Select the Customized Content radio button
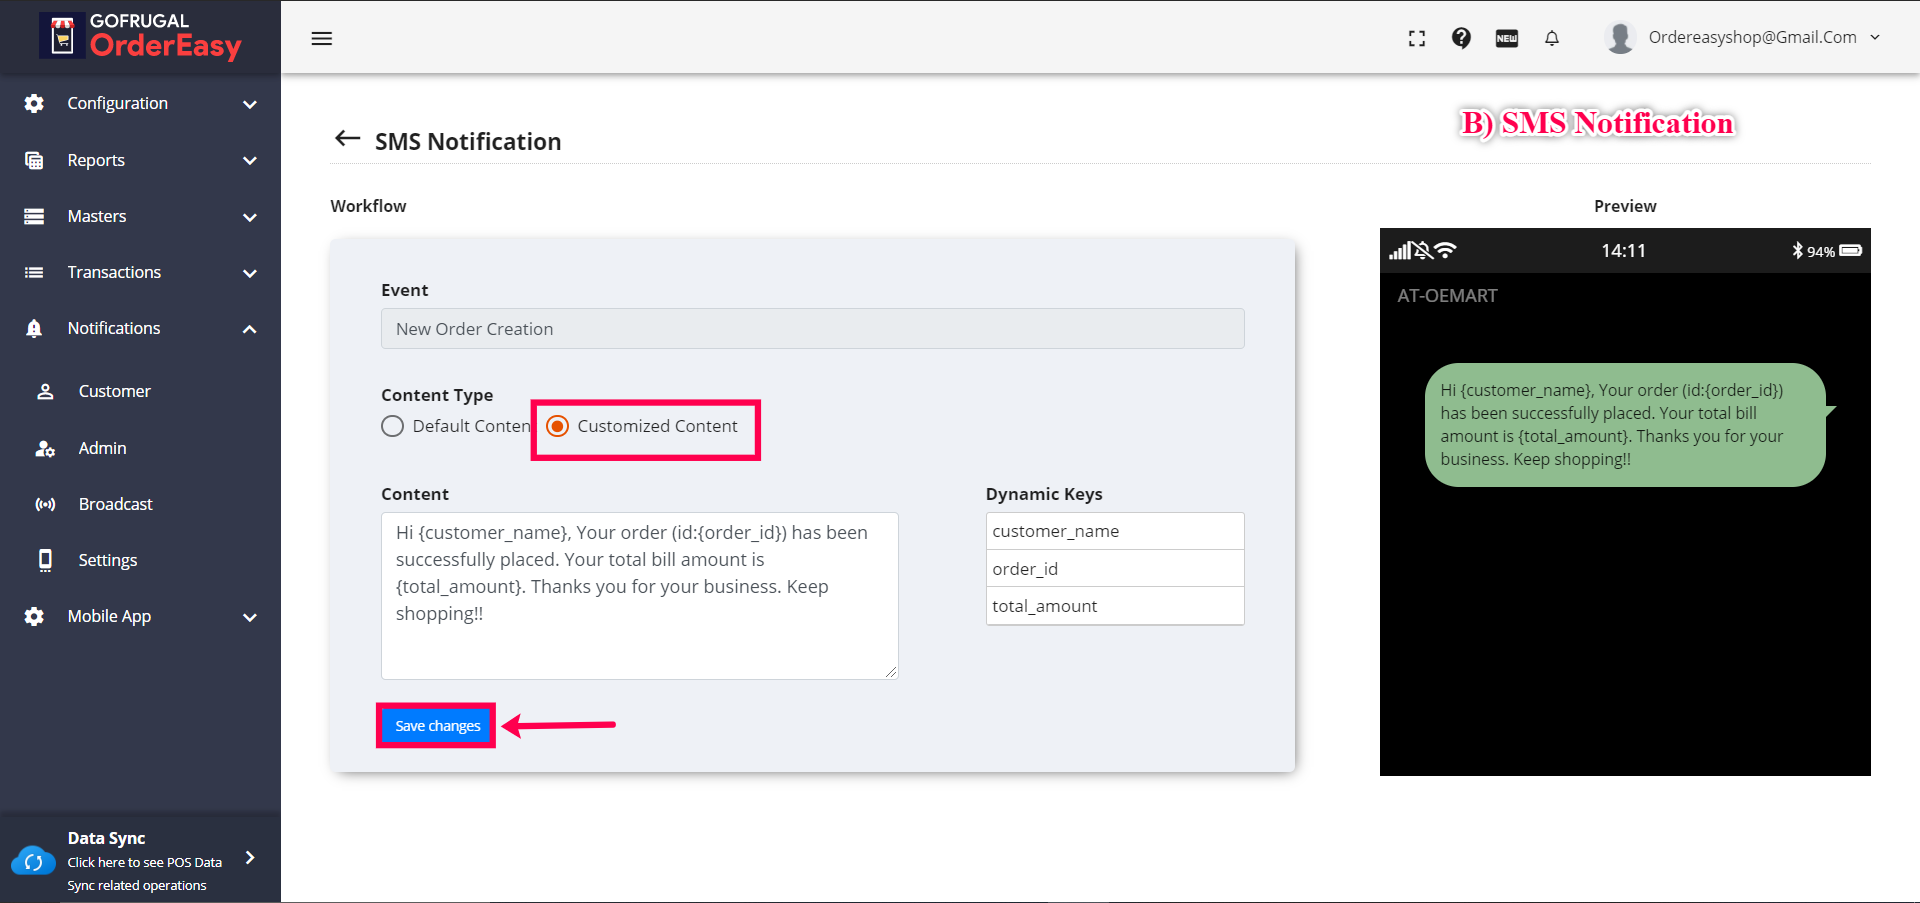The image size is (1920, 903). (558, 426)
